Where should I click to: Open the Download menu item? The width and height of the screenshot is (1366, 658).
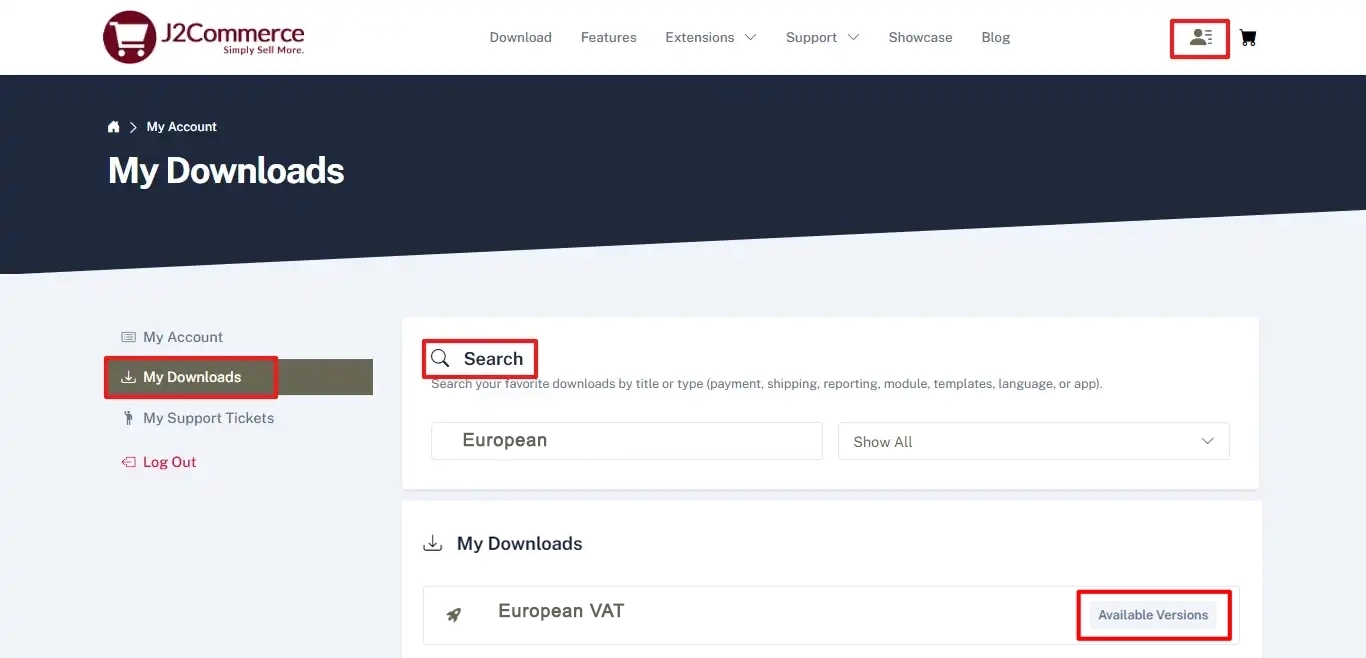click(x=521, y=37)
